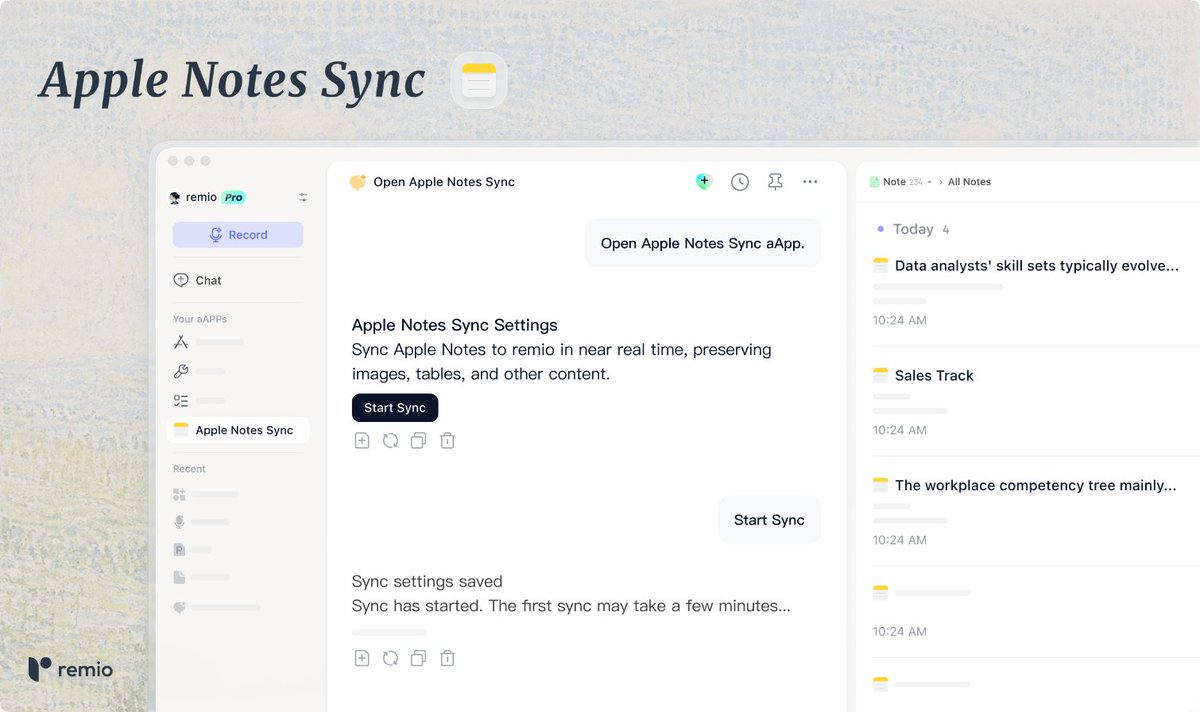Click the green plus new chat icon
1200x712 pixels.
pyautogui.click(x=704, y=182)
